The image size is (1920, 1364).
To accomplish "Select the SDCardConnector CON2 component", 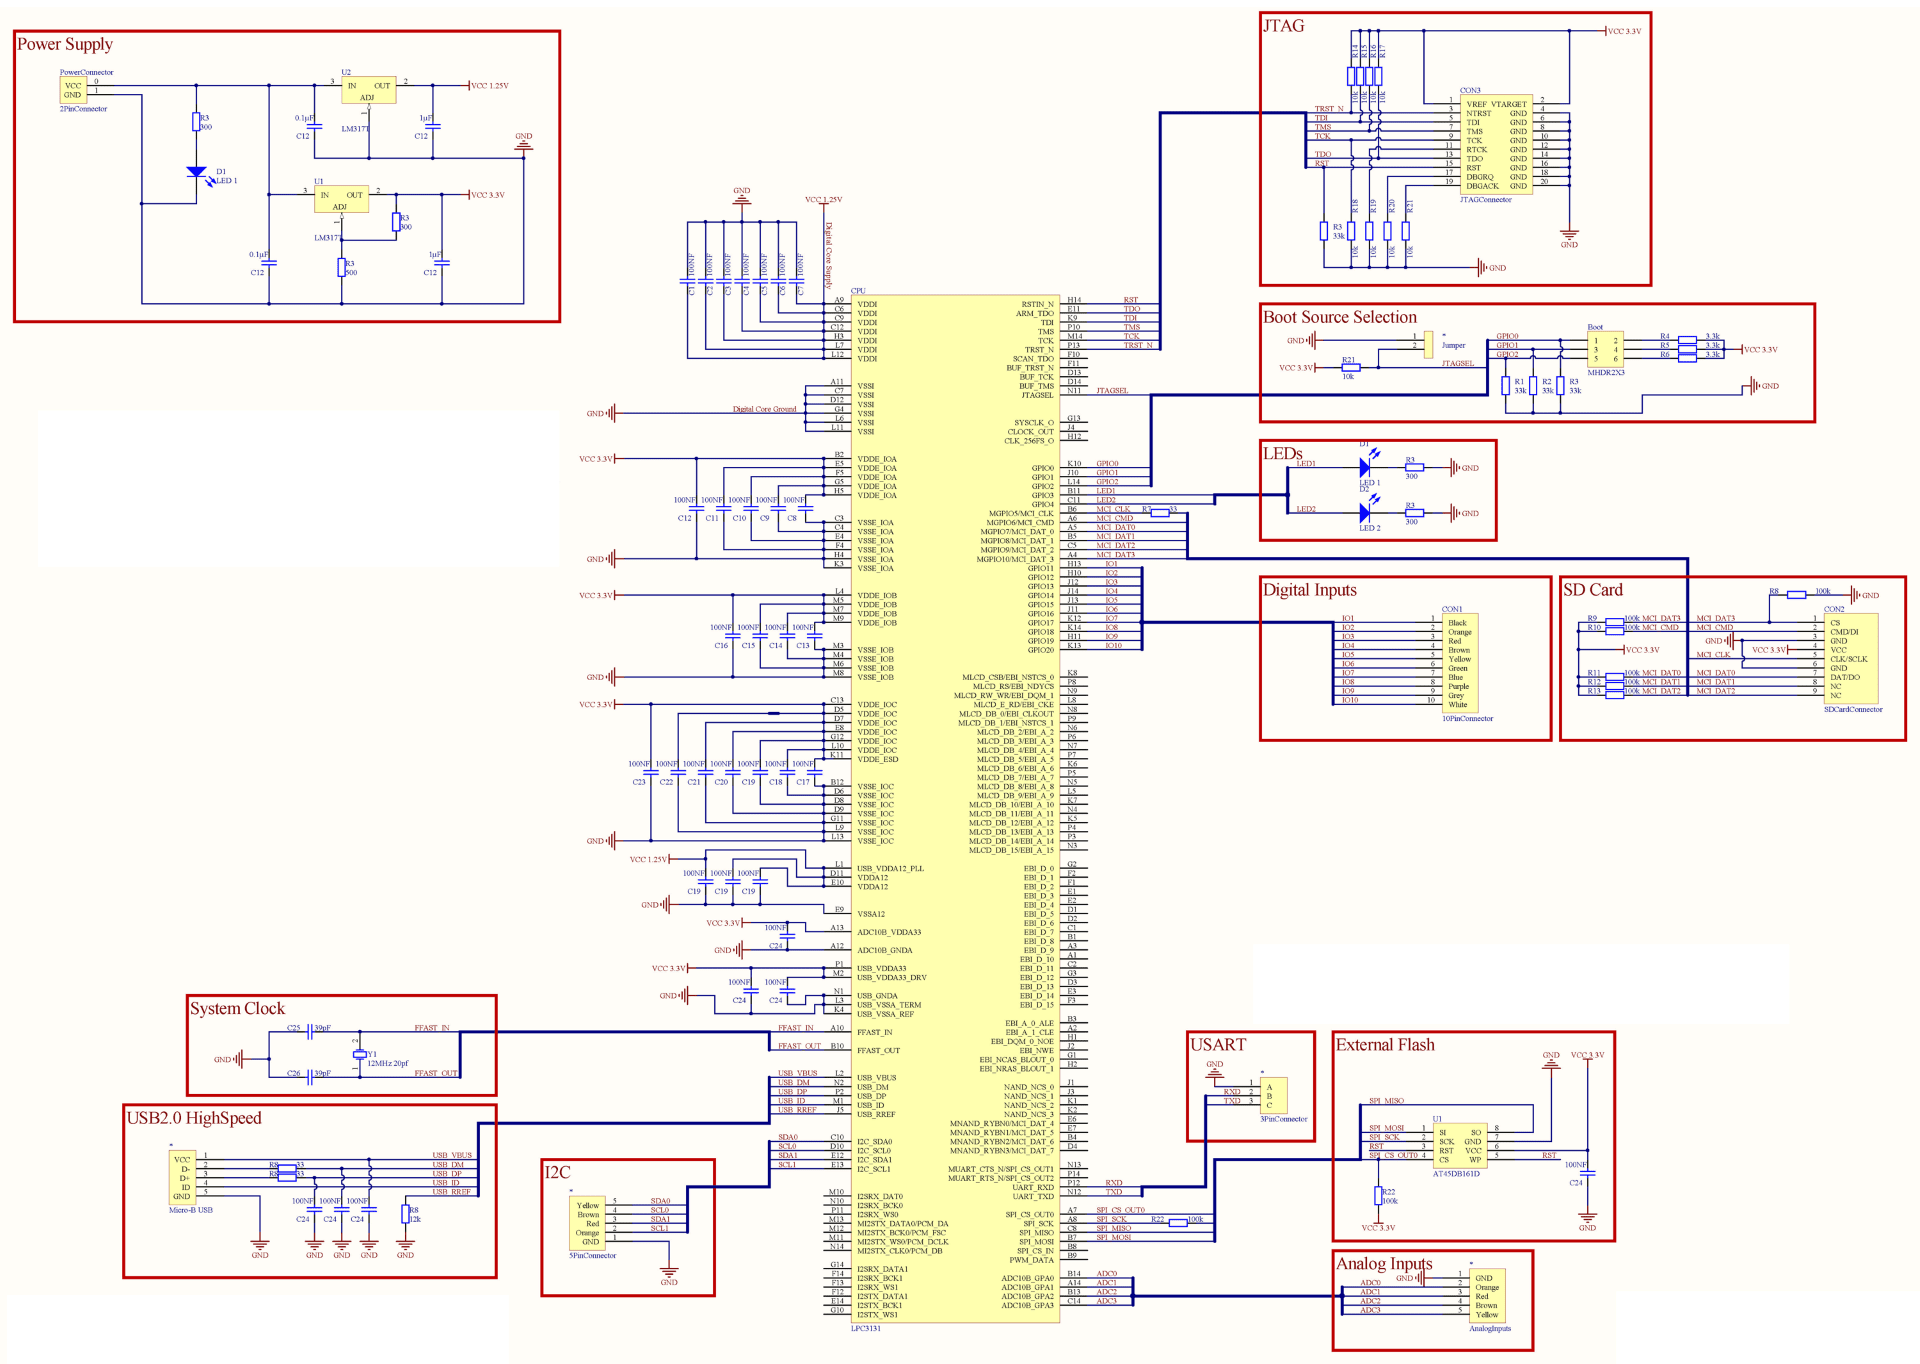I will click(x=1851, y=659).
